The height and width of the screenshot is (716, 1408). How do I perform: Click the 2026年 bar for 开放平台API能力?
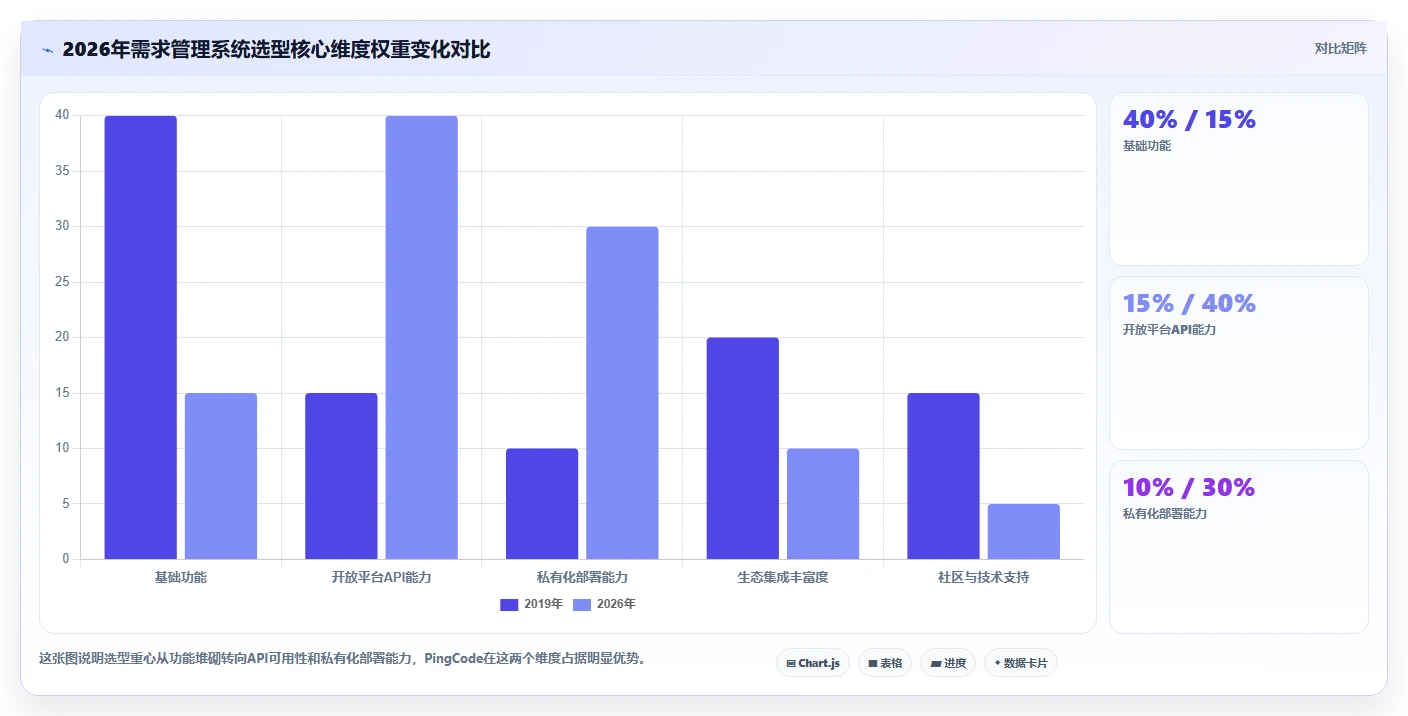tap(422, 337)
